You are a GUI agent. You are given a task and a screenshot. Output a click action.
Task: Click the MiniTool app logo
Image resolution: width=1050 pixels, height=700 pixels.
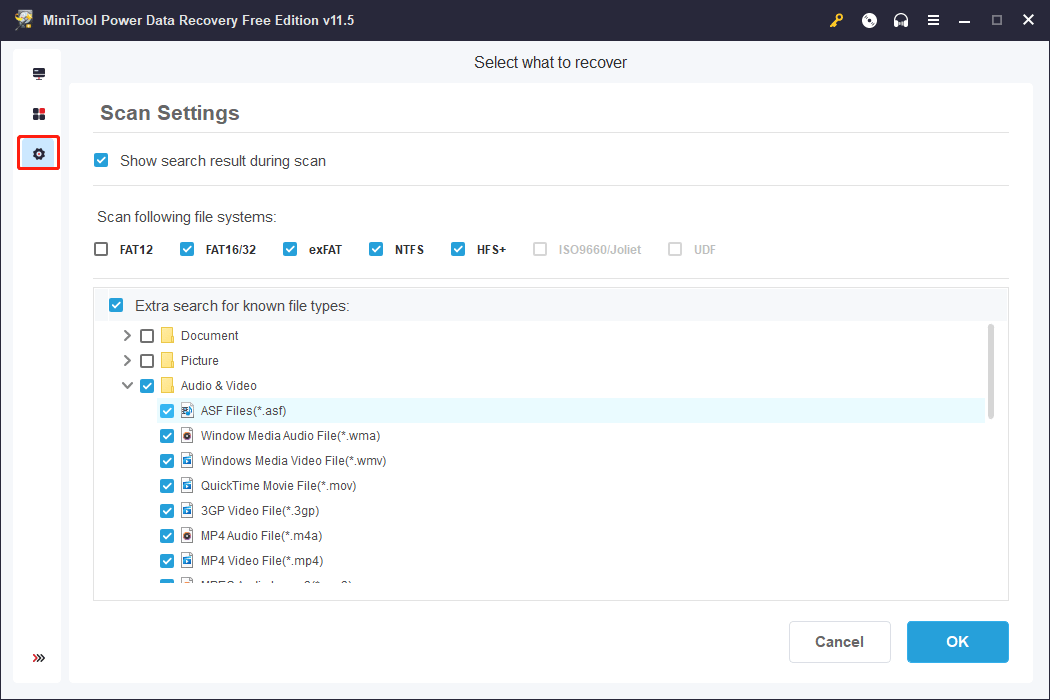click(24, 19)
